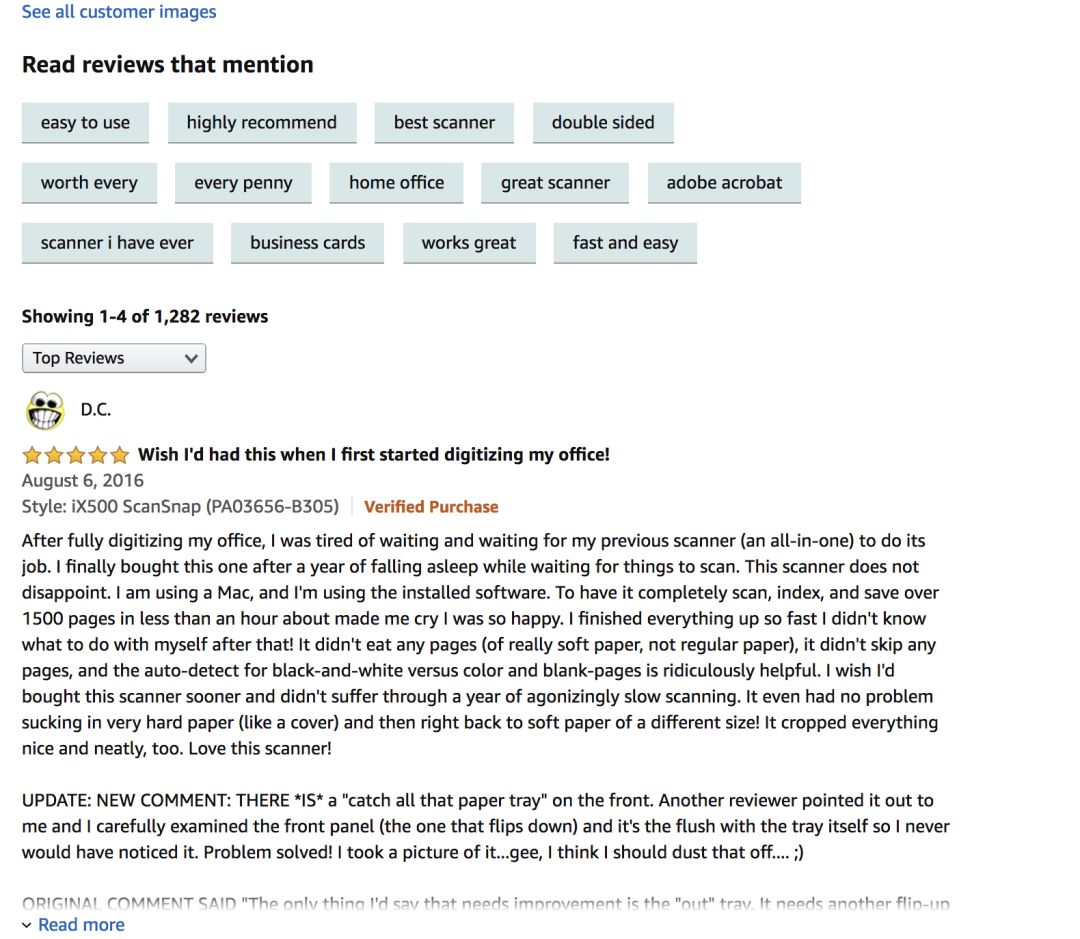The image size is (1080, 939).
Task: Open reviewer D.C. profile name
Action: click(x=95, y=410)
